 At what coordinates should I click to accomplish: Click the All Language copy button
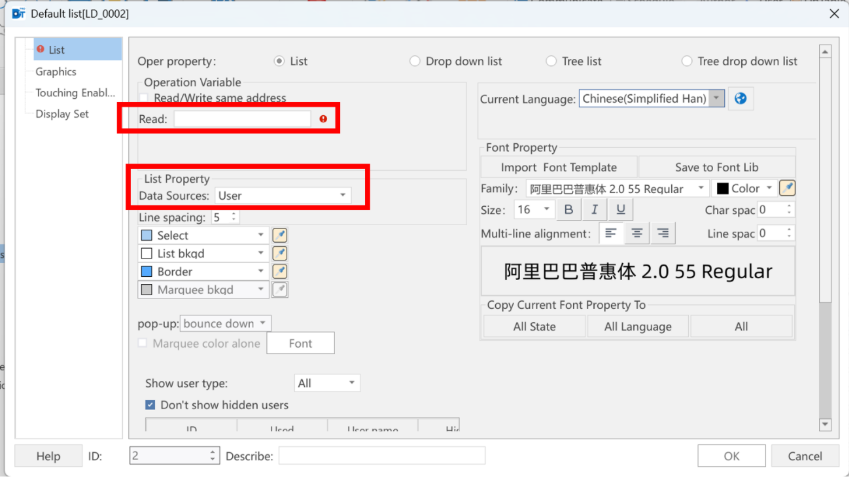coord(637,326)
